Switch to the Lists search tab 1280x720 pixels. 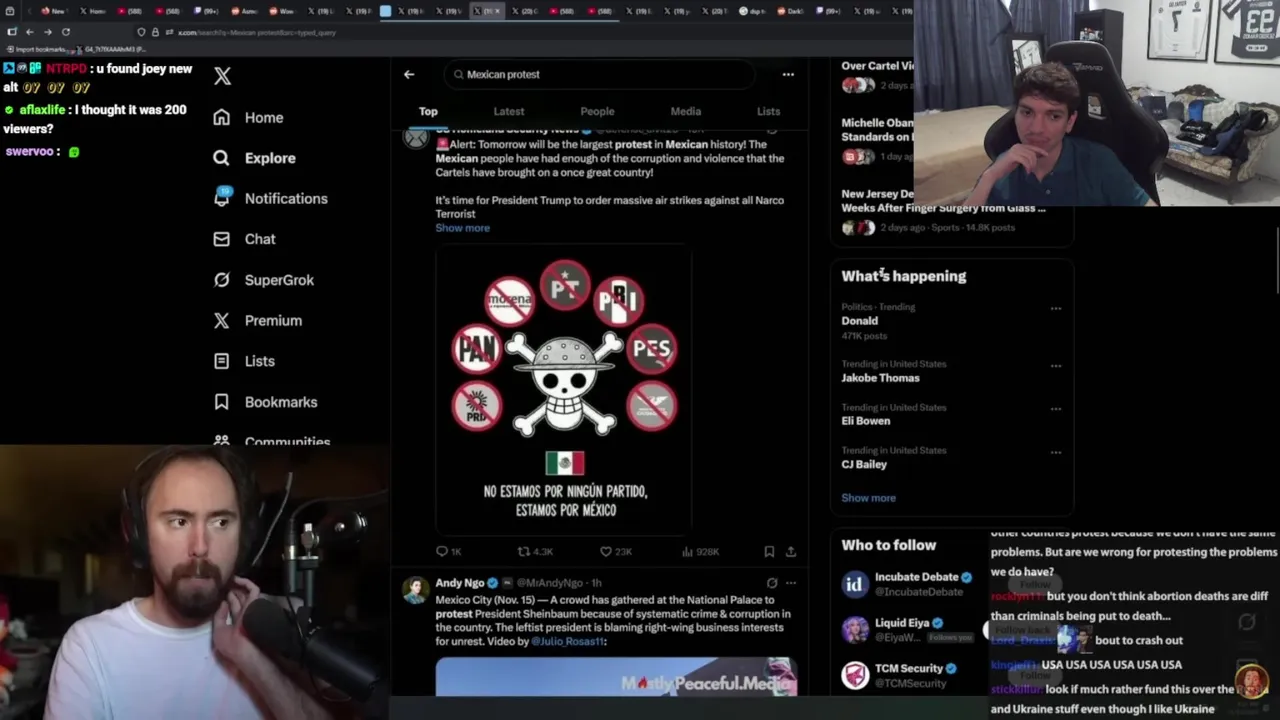tap(768, 111)
